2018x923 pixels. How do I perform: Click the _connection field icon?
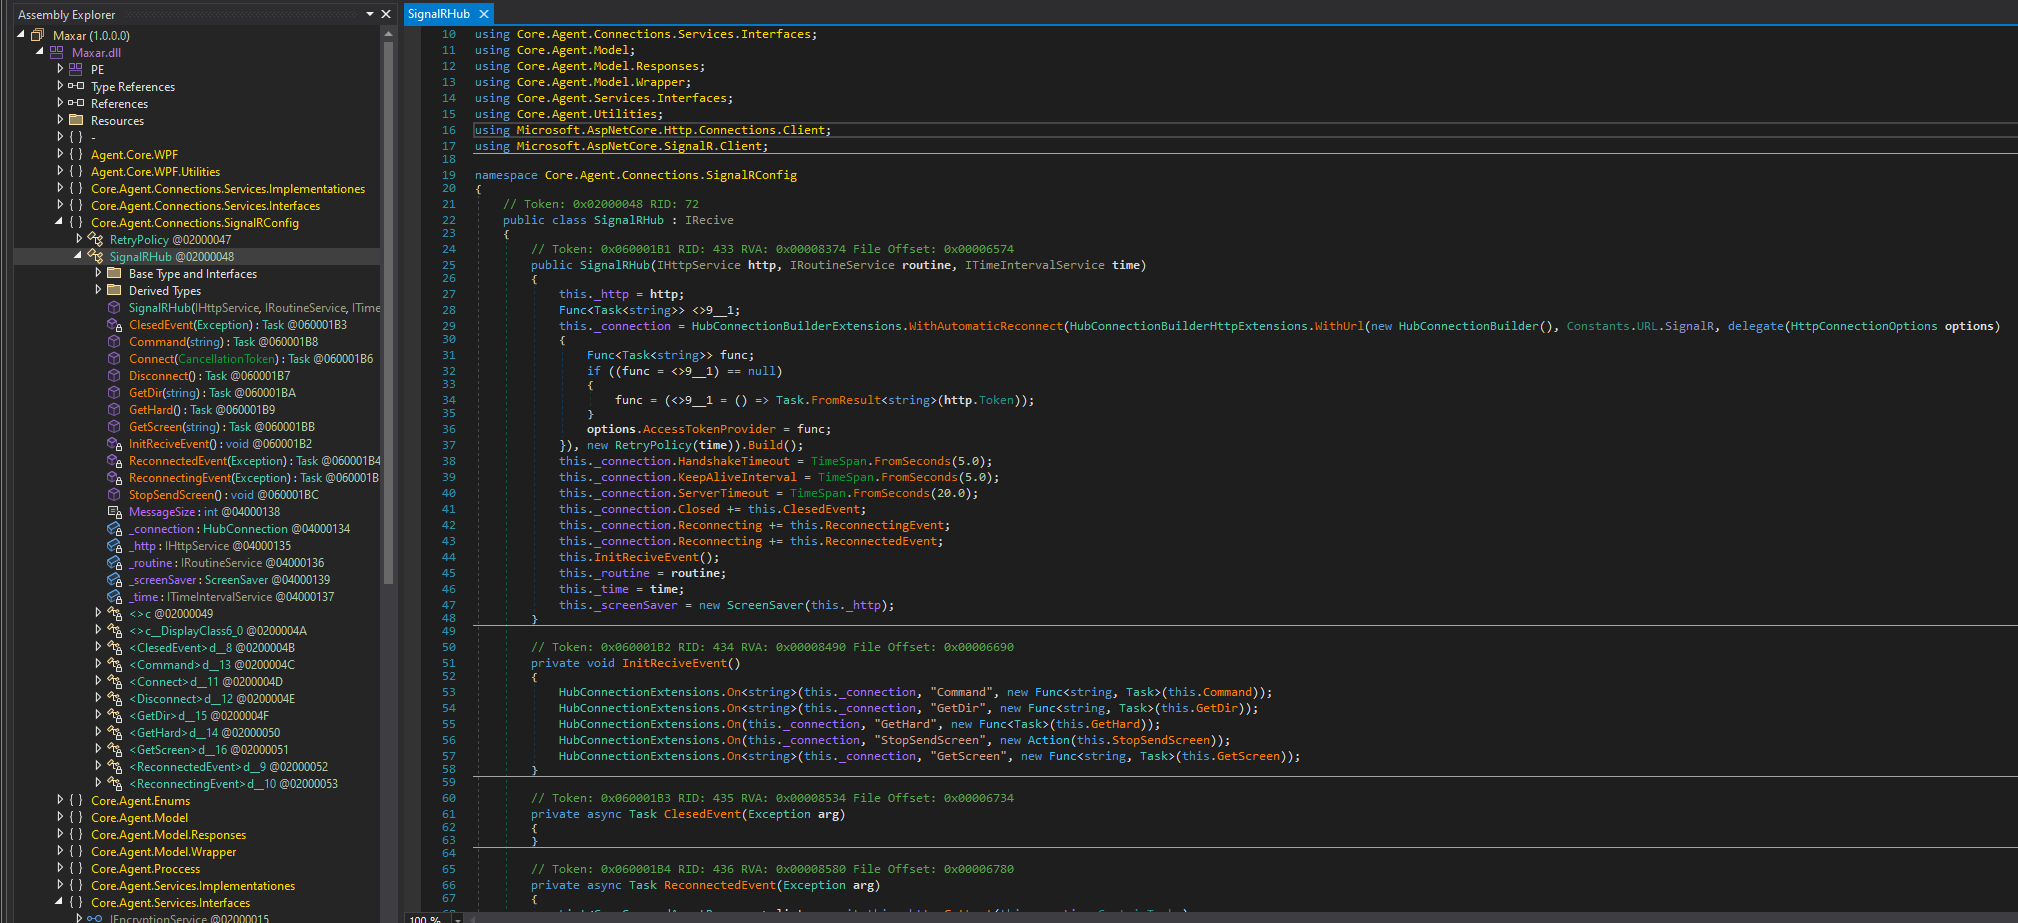click(x=115, y=529)
